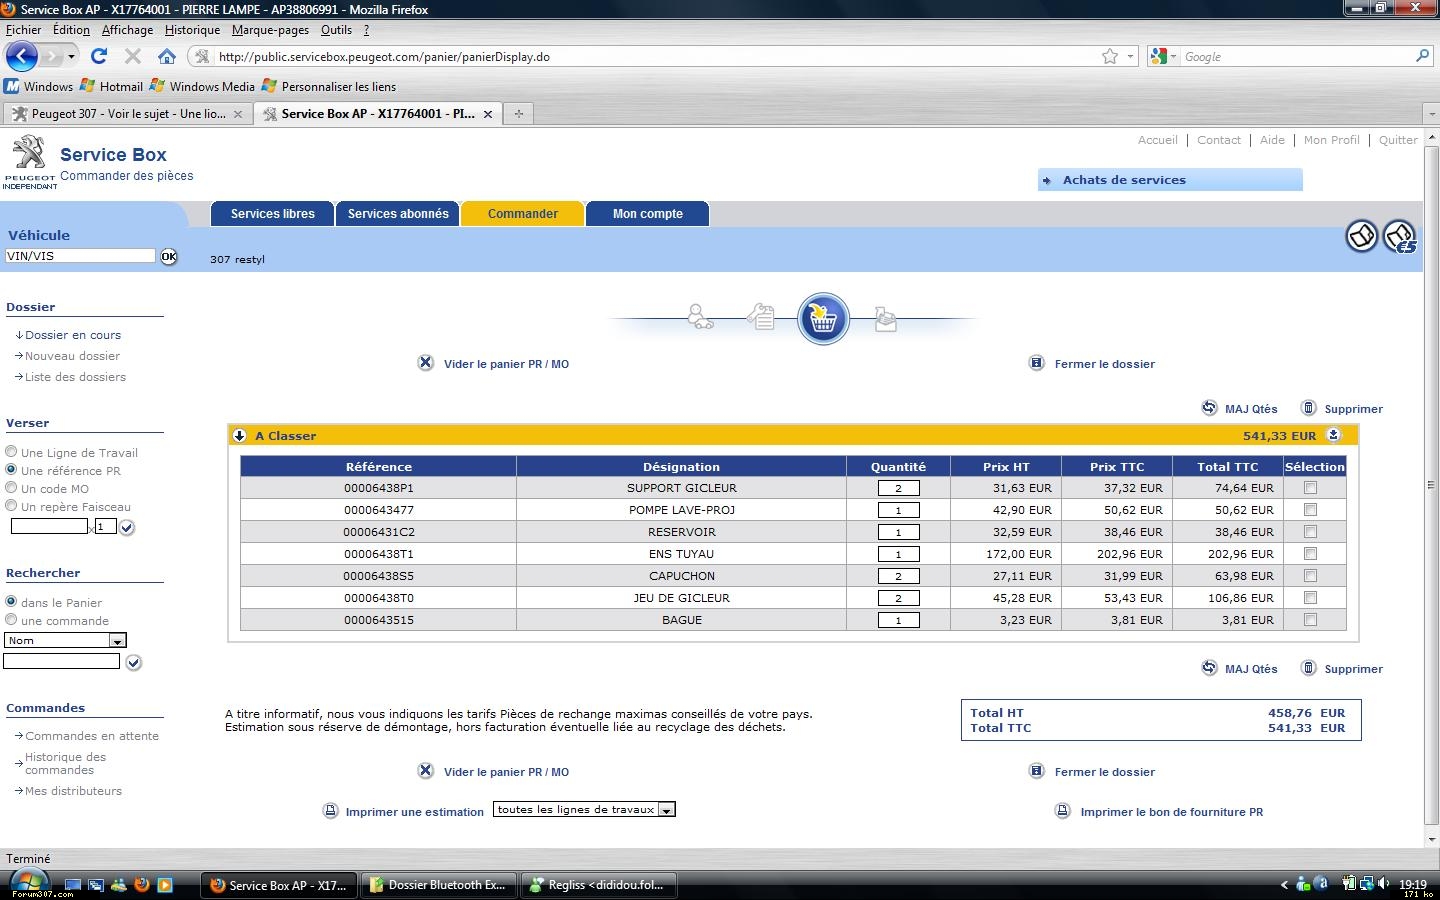Open the Fichier menu
Screen dimensions: 1440x900
[24, 30]
